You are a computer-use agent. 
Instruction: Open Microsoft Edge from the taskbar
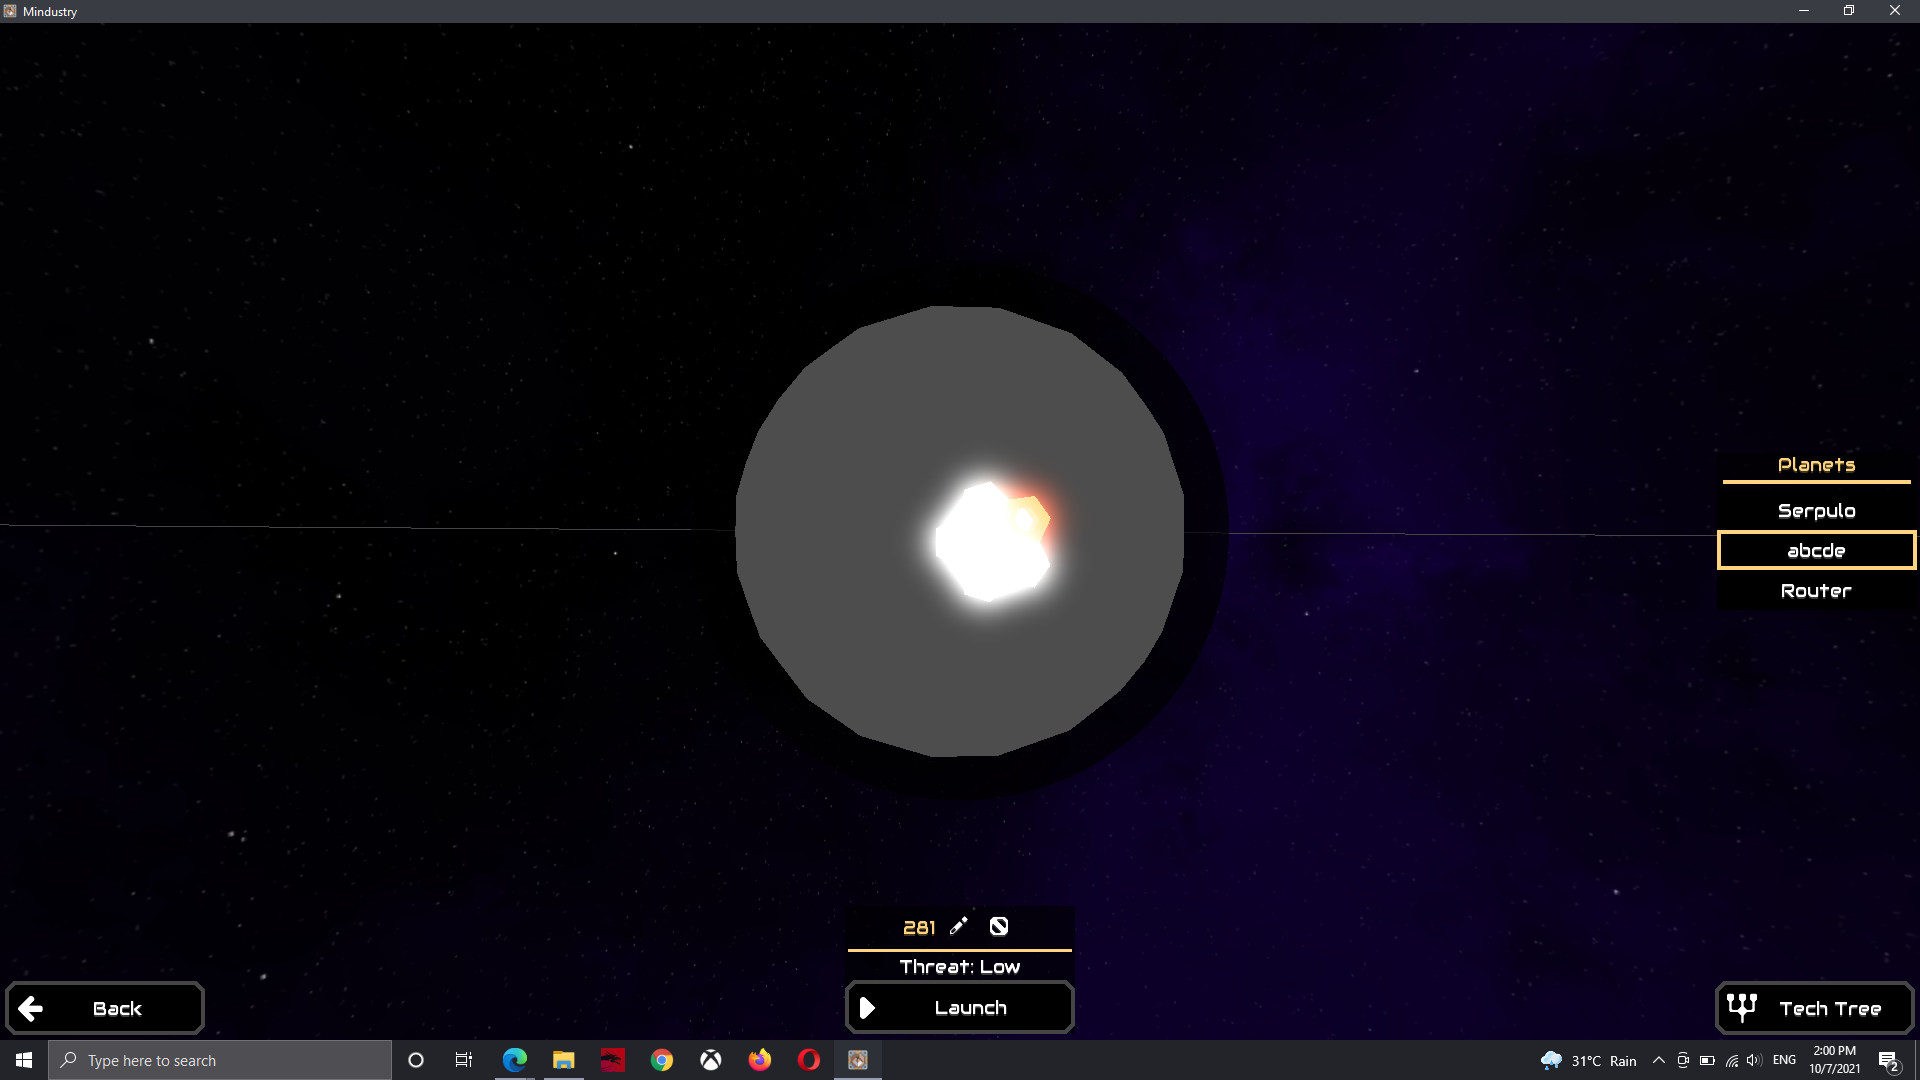pyautogui.click(x=515, y=1060)
